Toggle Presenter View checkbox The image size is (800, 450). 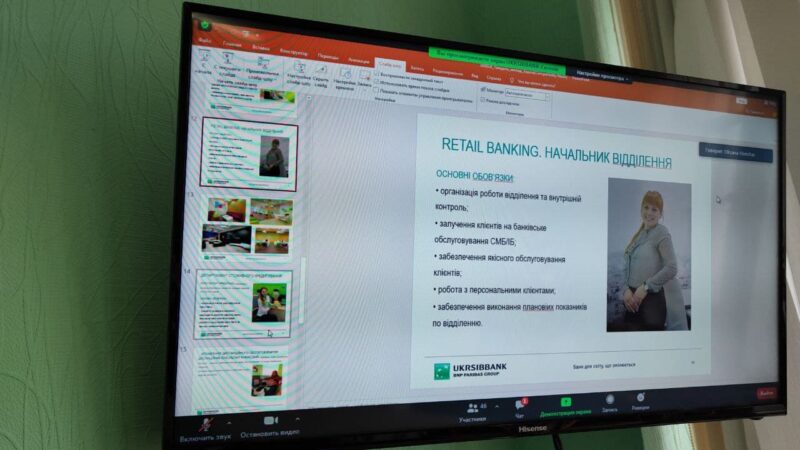(x=483, y=100)
